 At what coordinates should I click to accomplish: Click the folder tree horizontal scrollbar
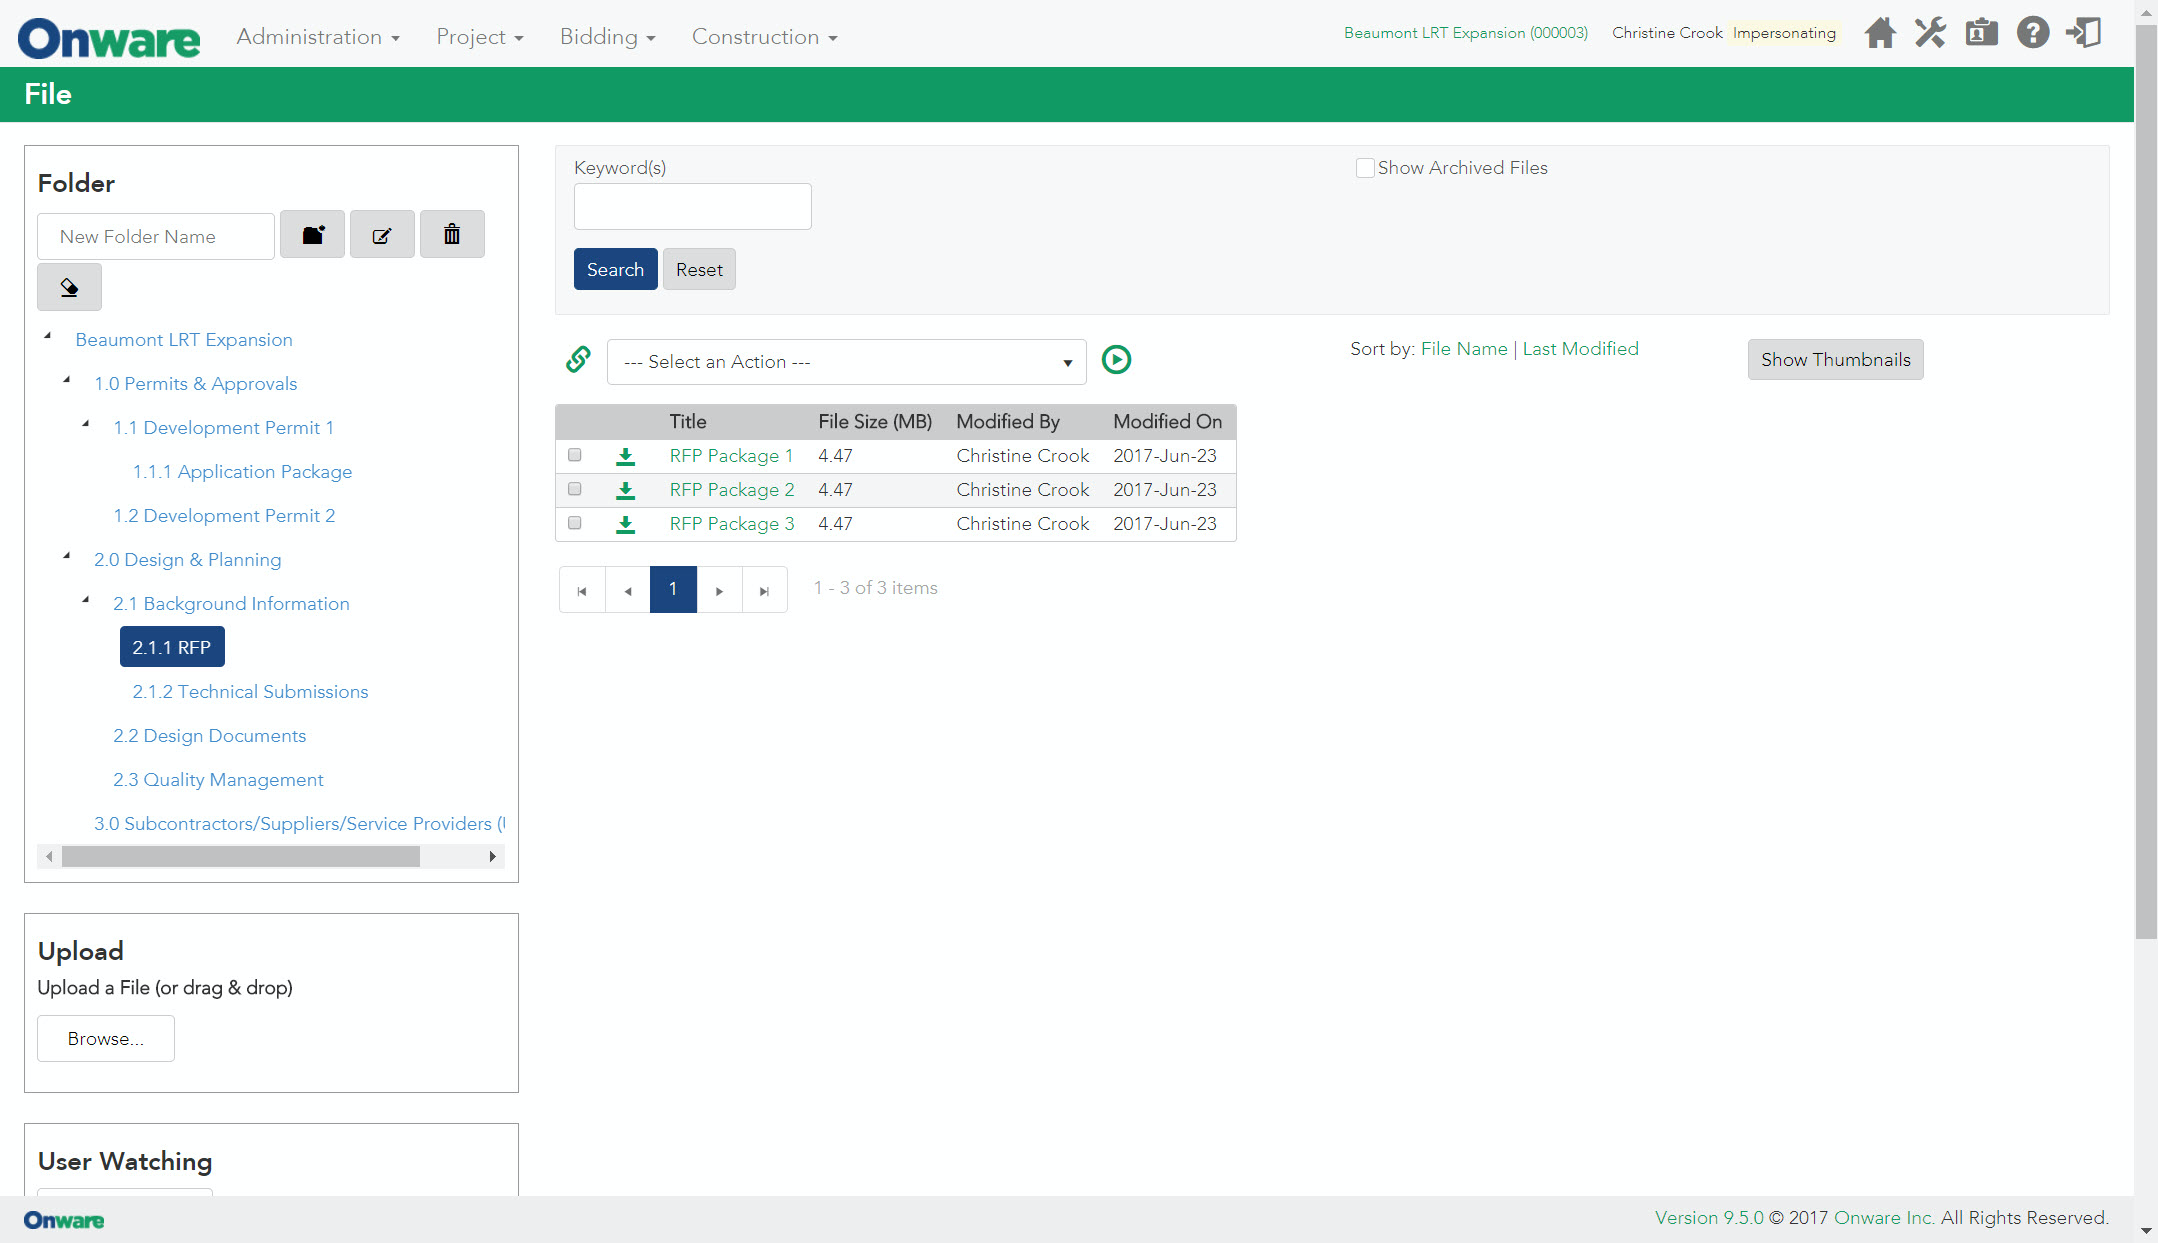pyautogui.click(x=240, y=857)
